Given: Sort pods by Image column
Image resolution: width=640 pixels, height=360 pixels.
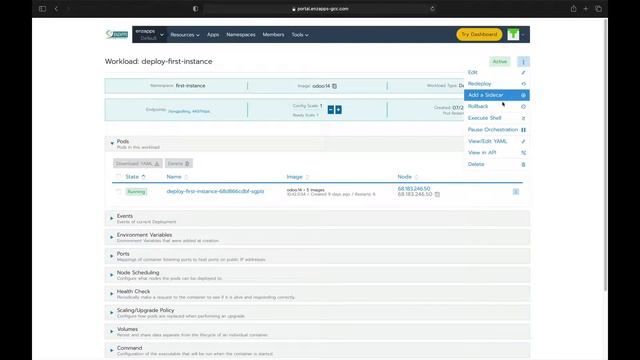Looking at the screenshot, I should (x=298, y=177).
